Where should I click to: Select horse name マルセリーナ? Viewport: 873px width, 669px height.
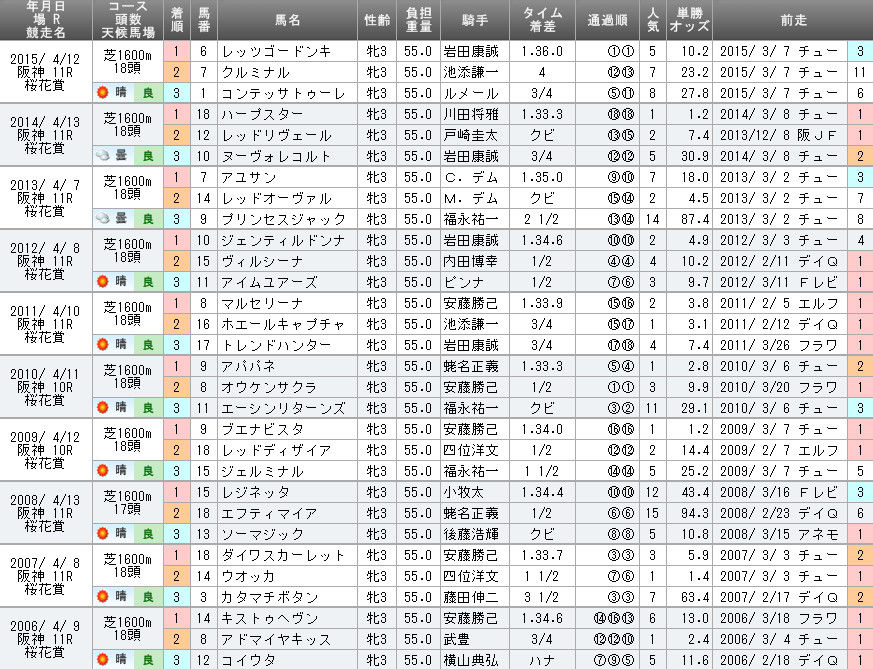tap(262, 303)
